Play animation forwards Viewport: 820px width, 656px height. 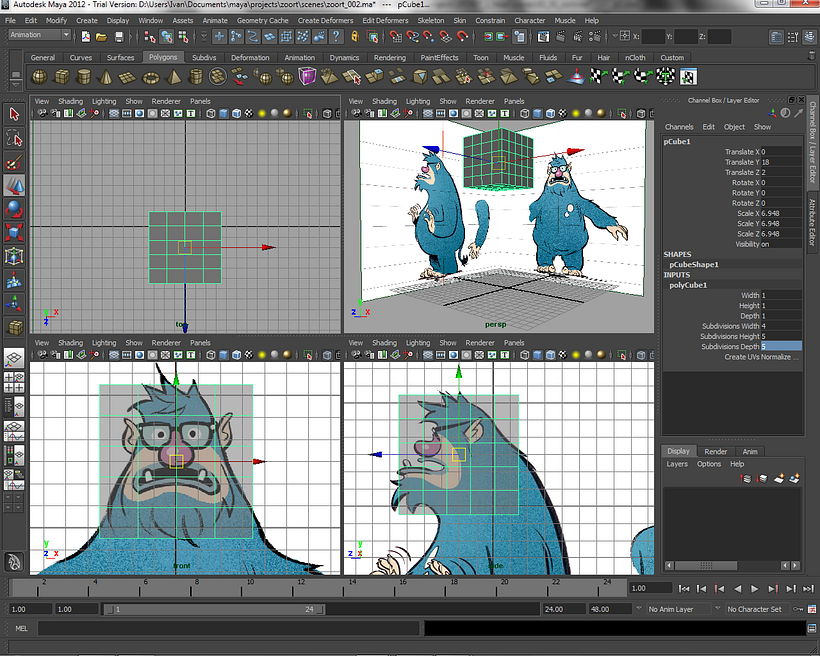(x=755, y=589)
